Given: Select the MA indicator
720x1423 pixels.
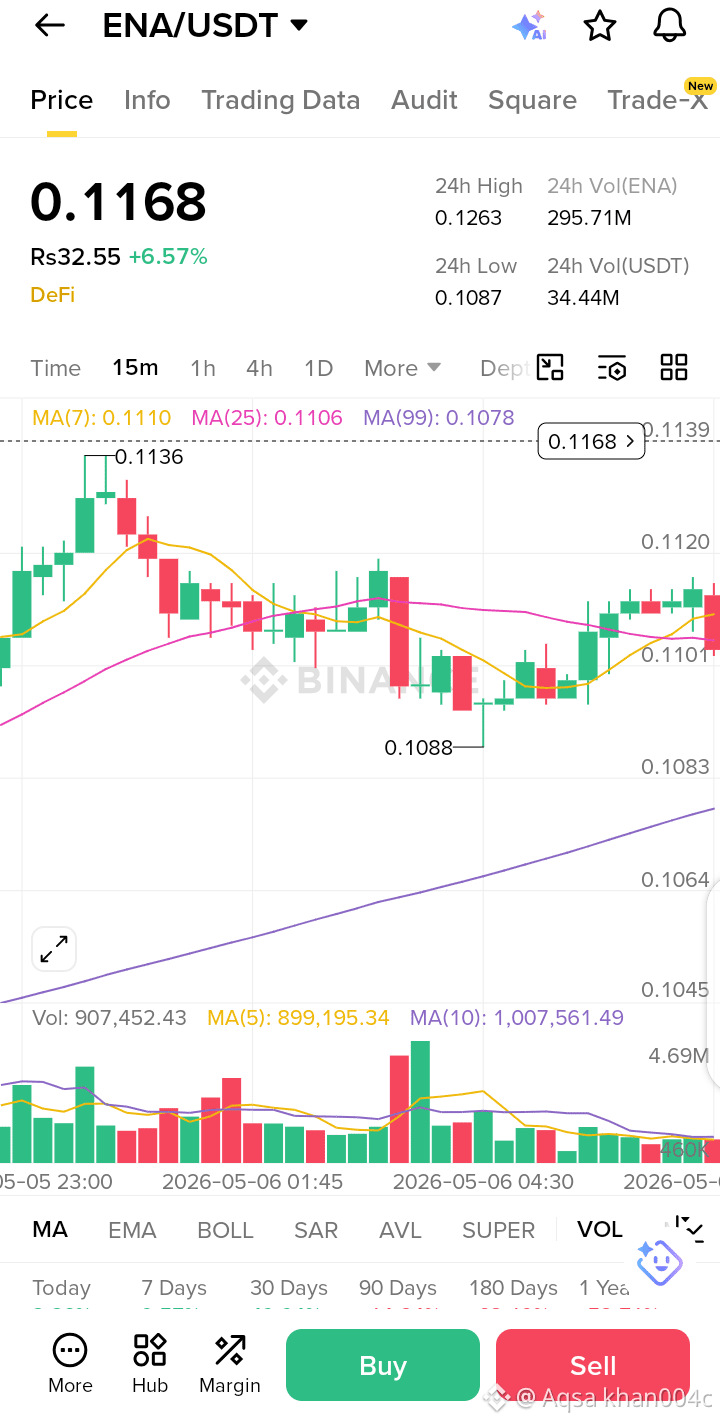Looking at the screenshot, I should (50, 1229).
